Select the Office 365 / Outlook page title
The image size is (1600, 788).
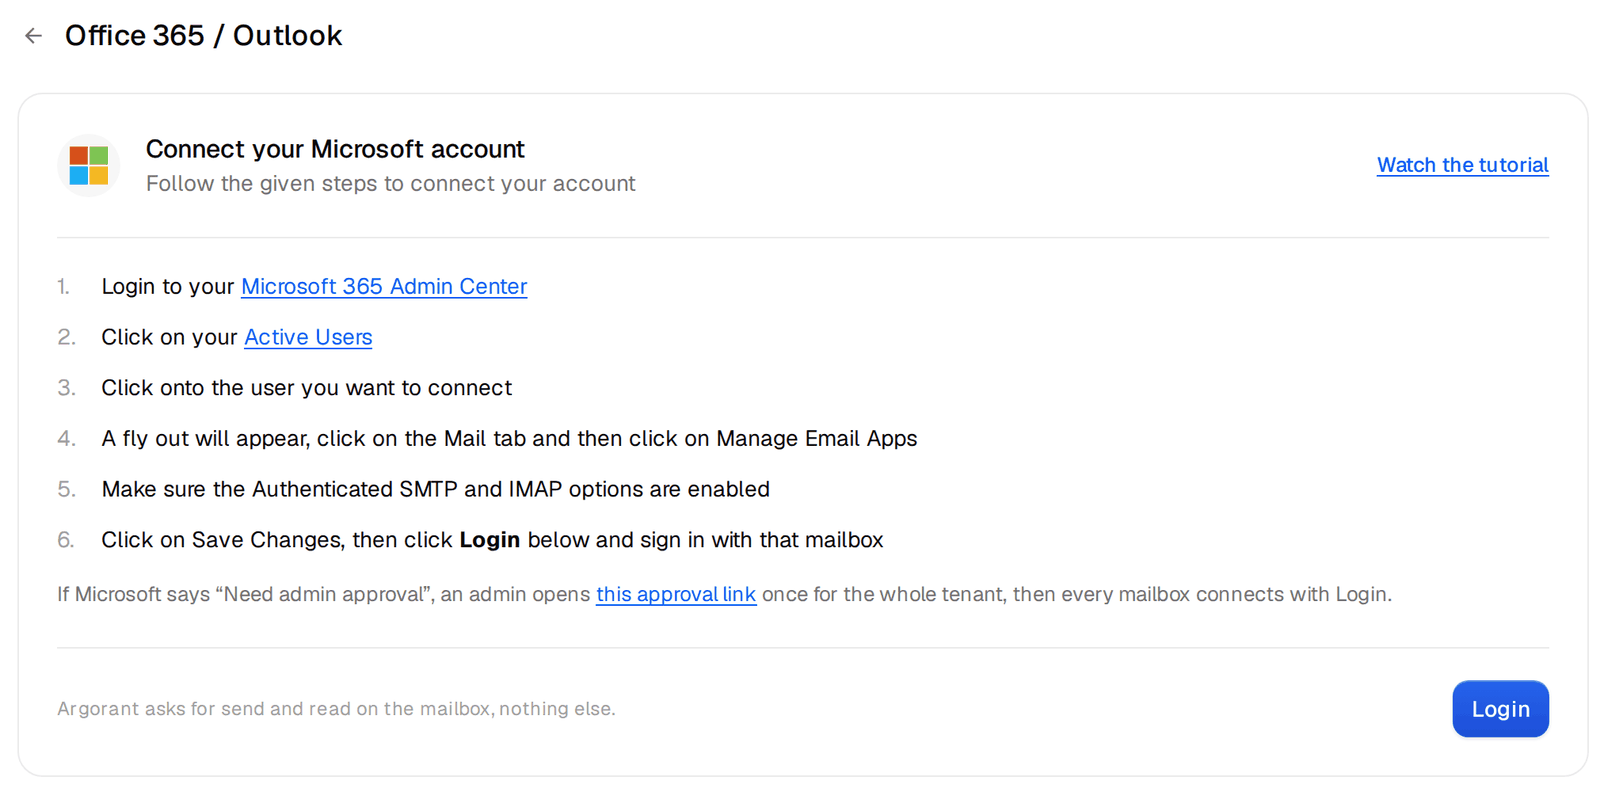click(203, 36)
